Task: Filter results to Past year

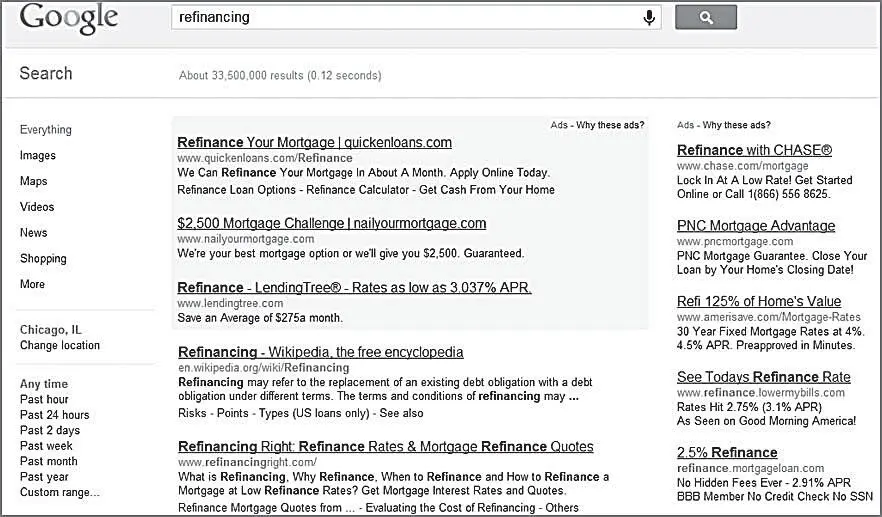Action: [x=44, y=476]
